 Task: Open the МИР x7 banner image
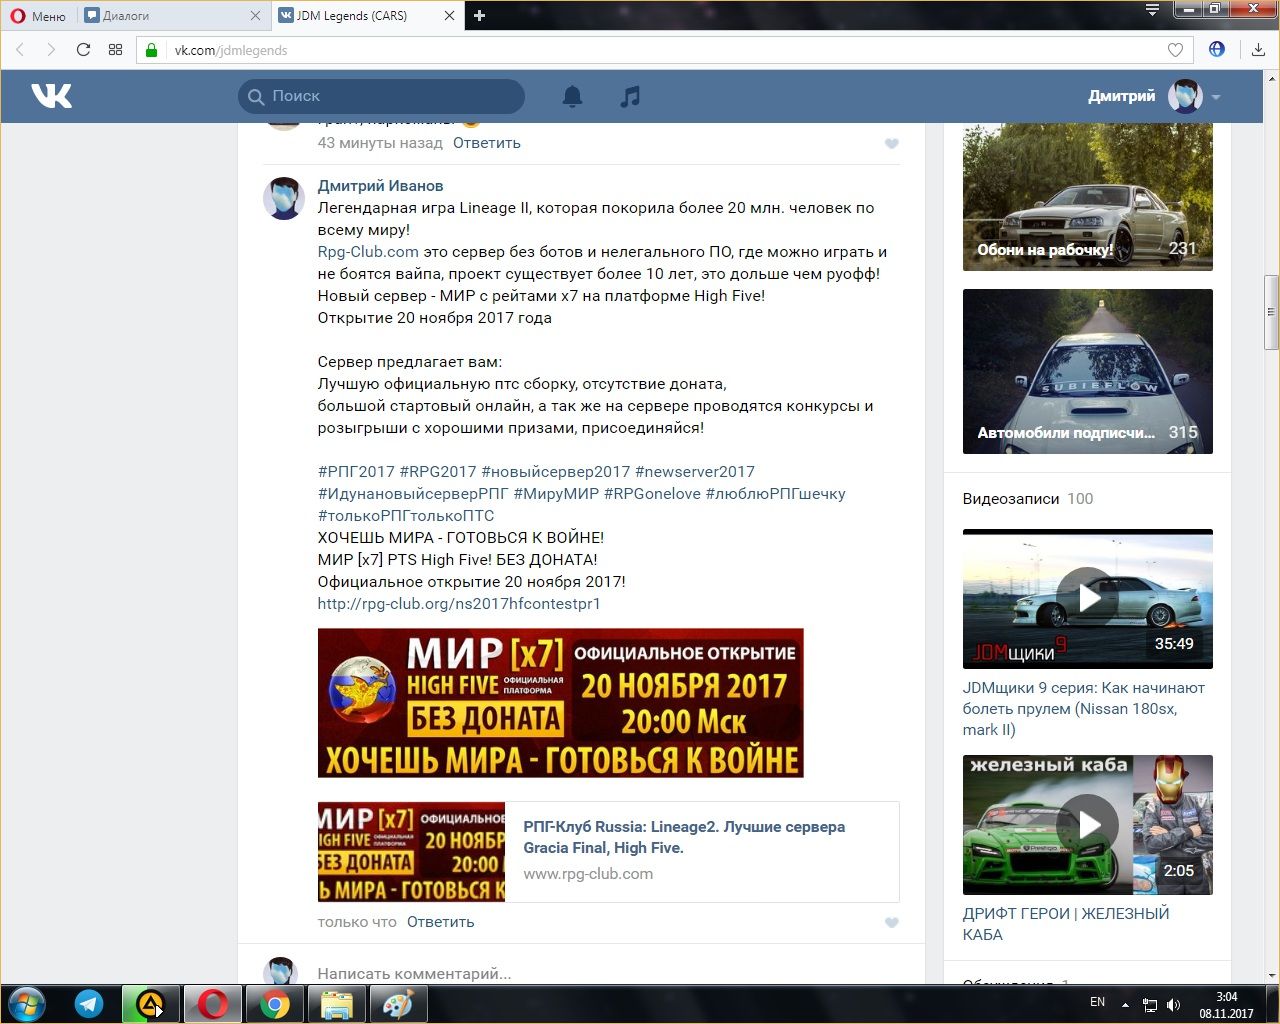coord(561,703)
